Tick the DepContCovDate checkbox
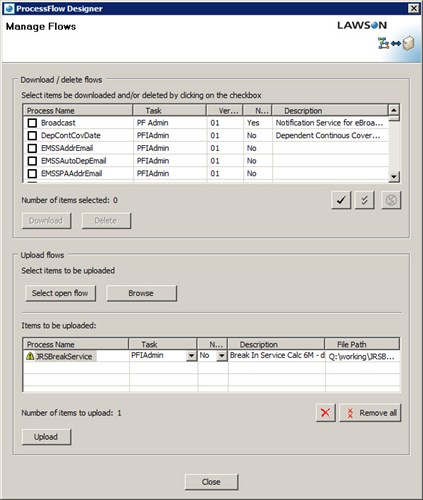 click(32, 136)
